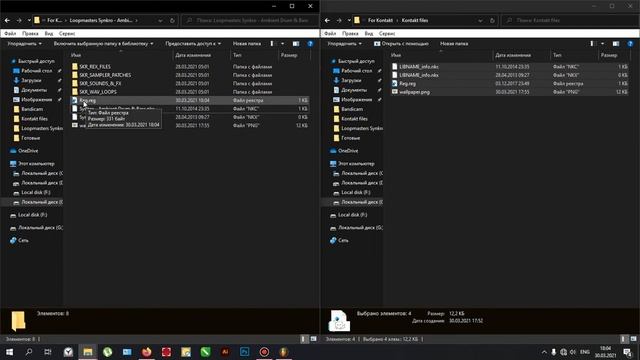The width and height of the screenshot is (640, 360).
Task: Select LIBNAME_info.nkc in right window
Action: [419, 67]
